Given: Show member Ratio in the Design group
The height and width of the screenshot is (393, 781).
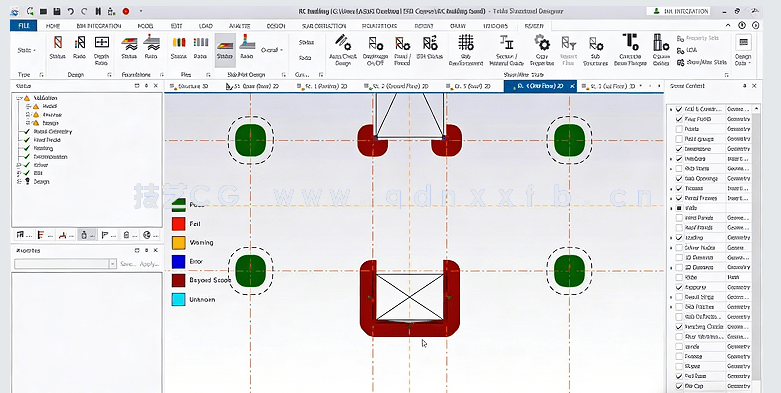Looking at the screenshot, I should [x=79, y=47].
